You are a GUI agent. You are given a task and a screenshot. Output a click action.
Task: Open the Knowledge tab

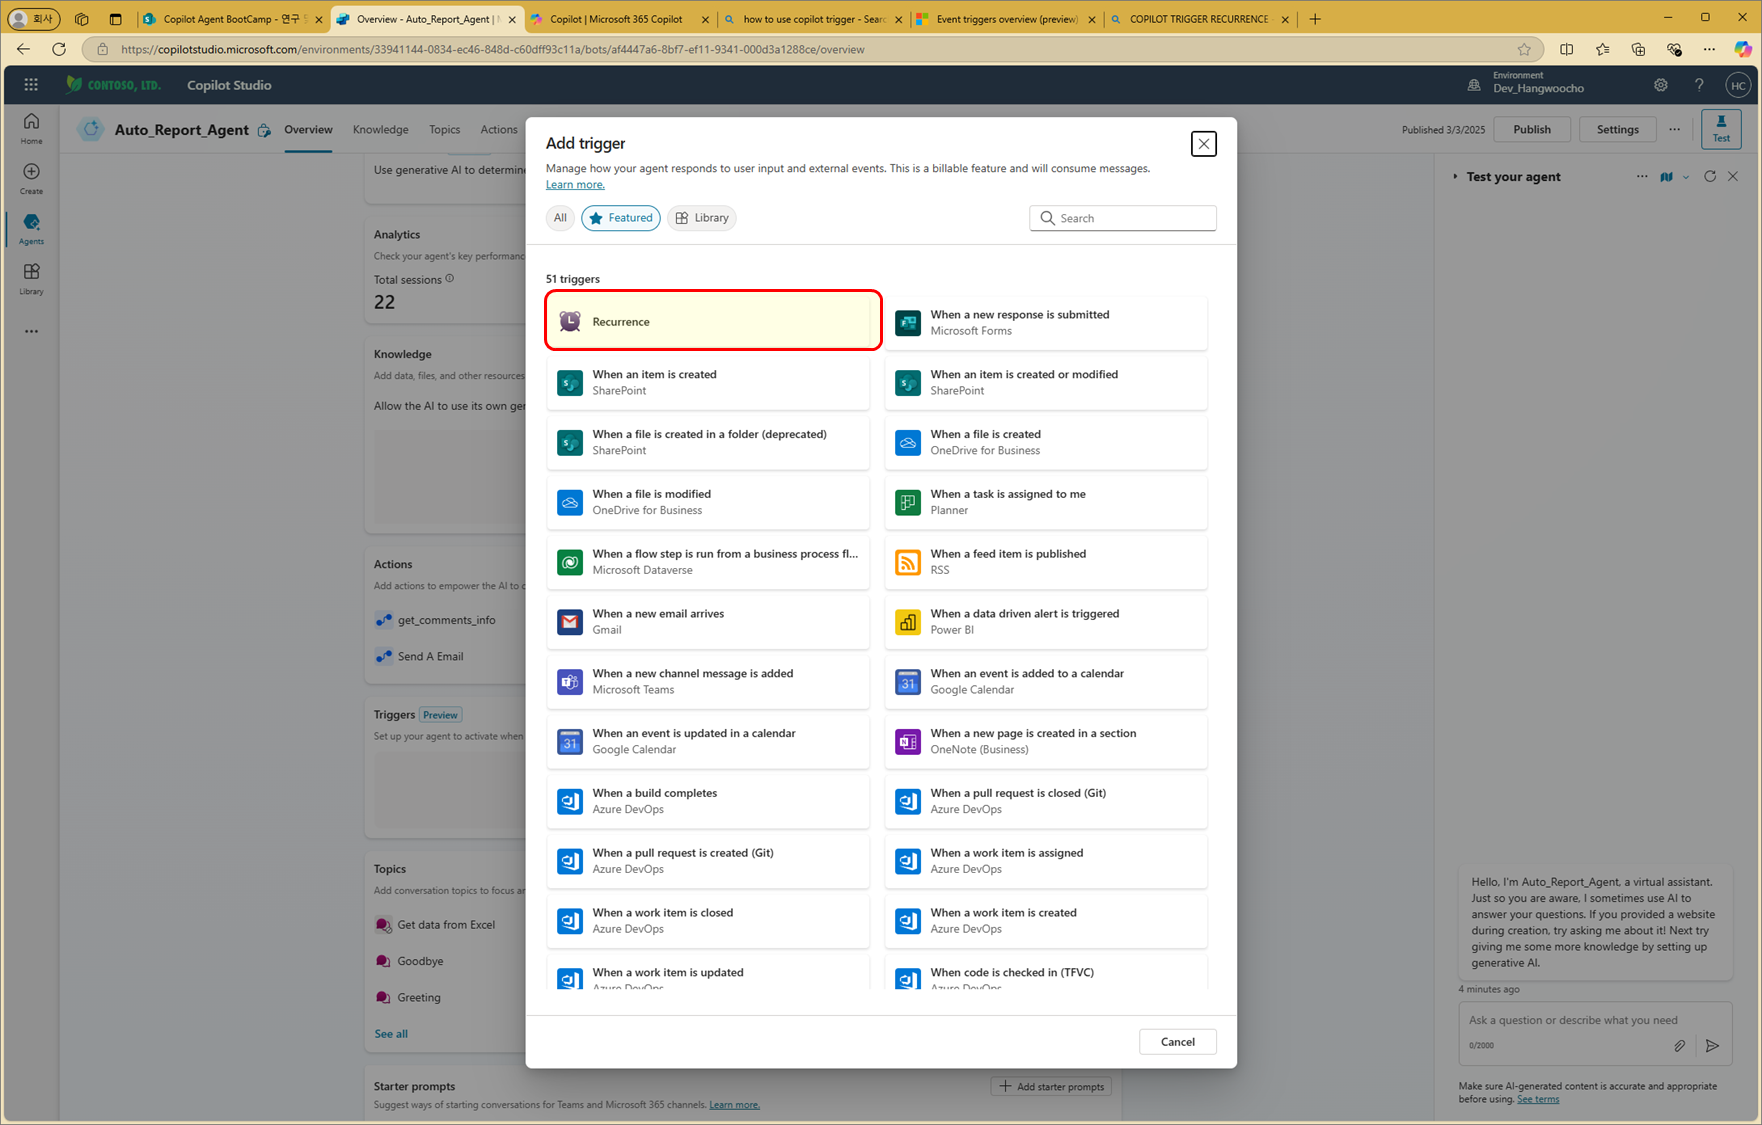(381, 130)
